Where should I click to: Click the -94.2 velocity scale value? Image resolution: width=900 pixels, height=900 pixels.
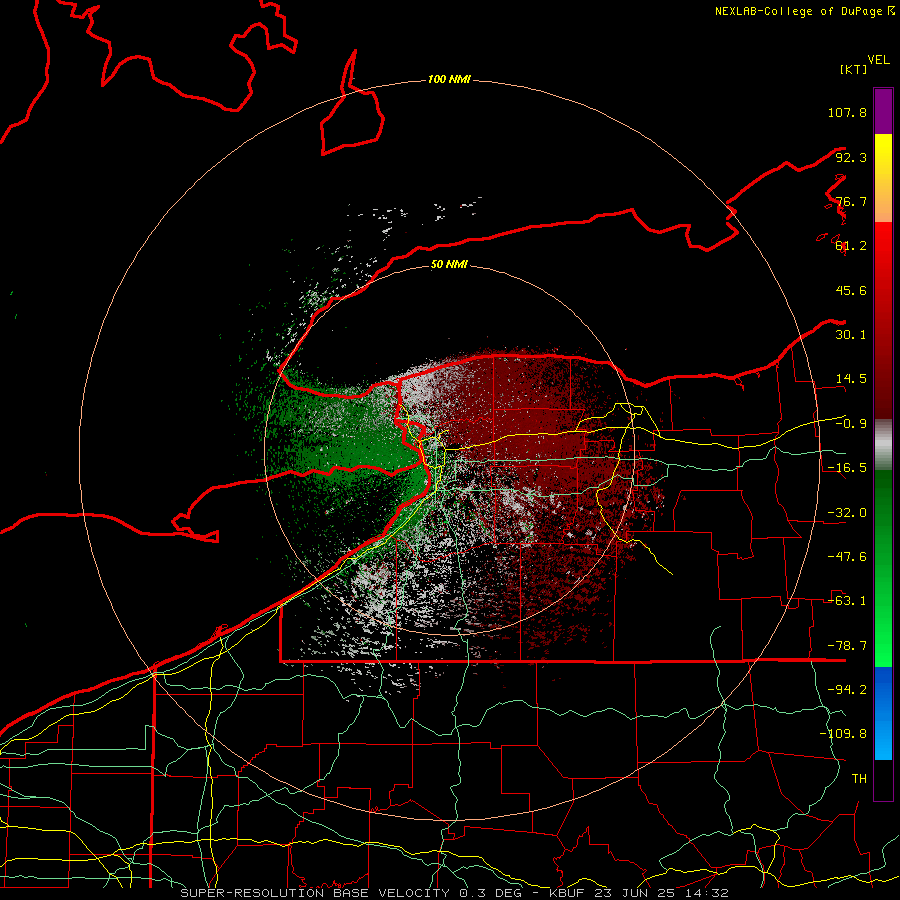[x=847, y=690]
